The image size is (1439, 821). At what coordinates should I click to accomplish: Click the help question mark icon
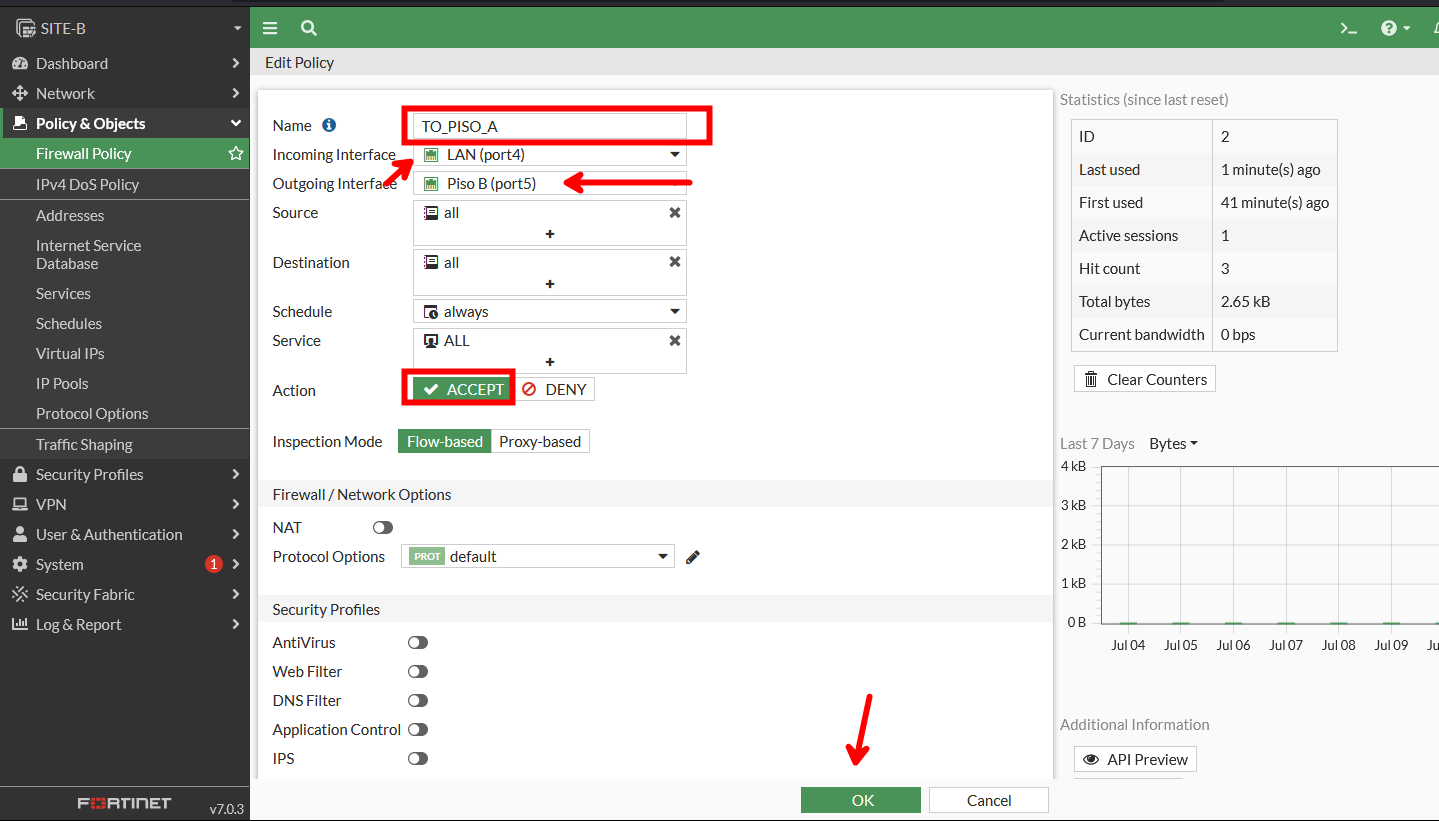(1389, 28)
